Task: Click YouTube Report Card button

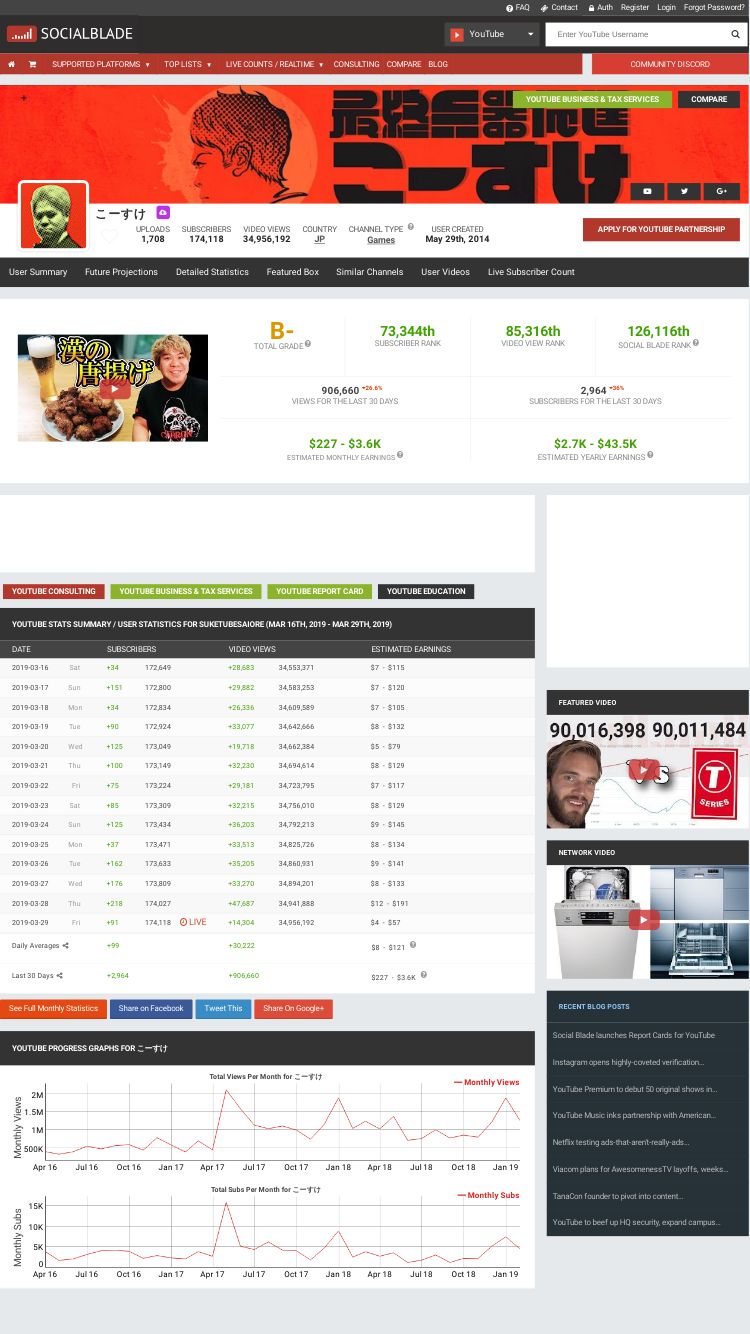Action: click(x=320, y=591)
